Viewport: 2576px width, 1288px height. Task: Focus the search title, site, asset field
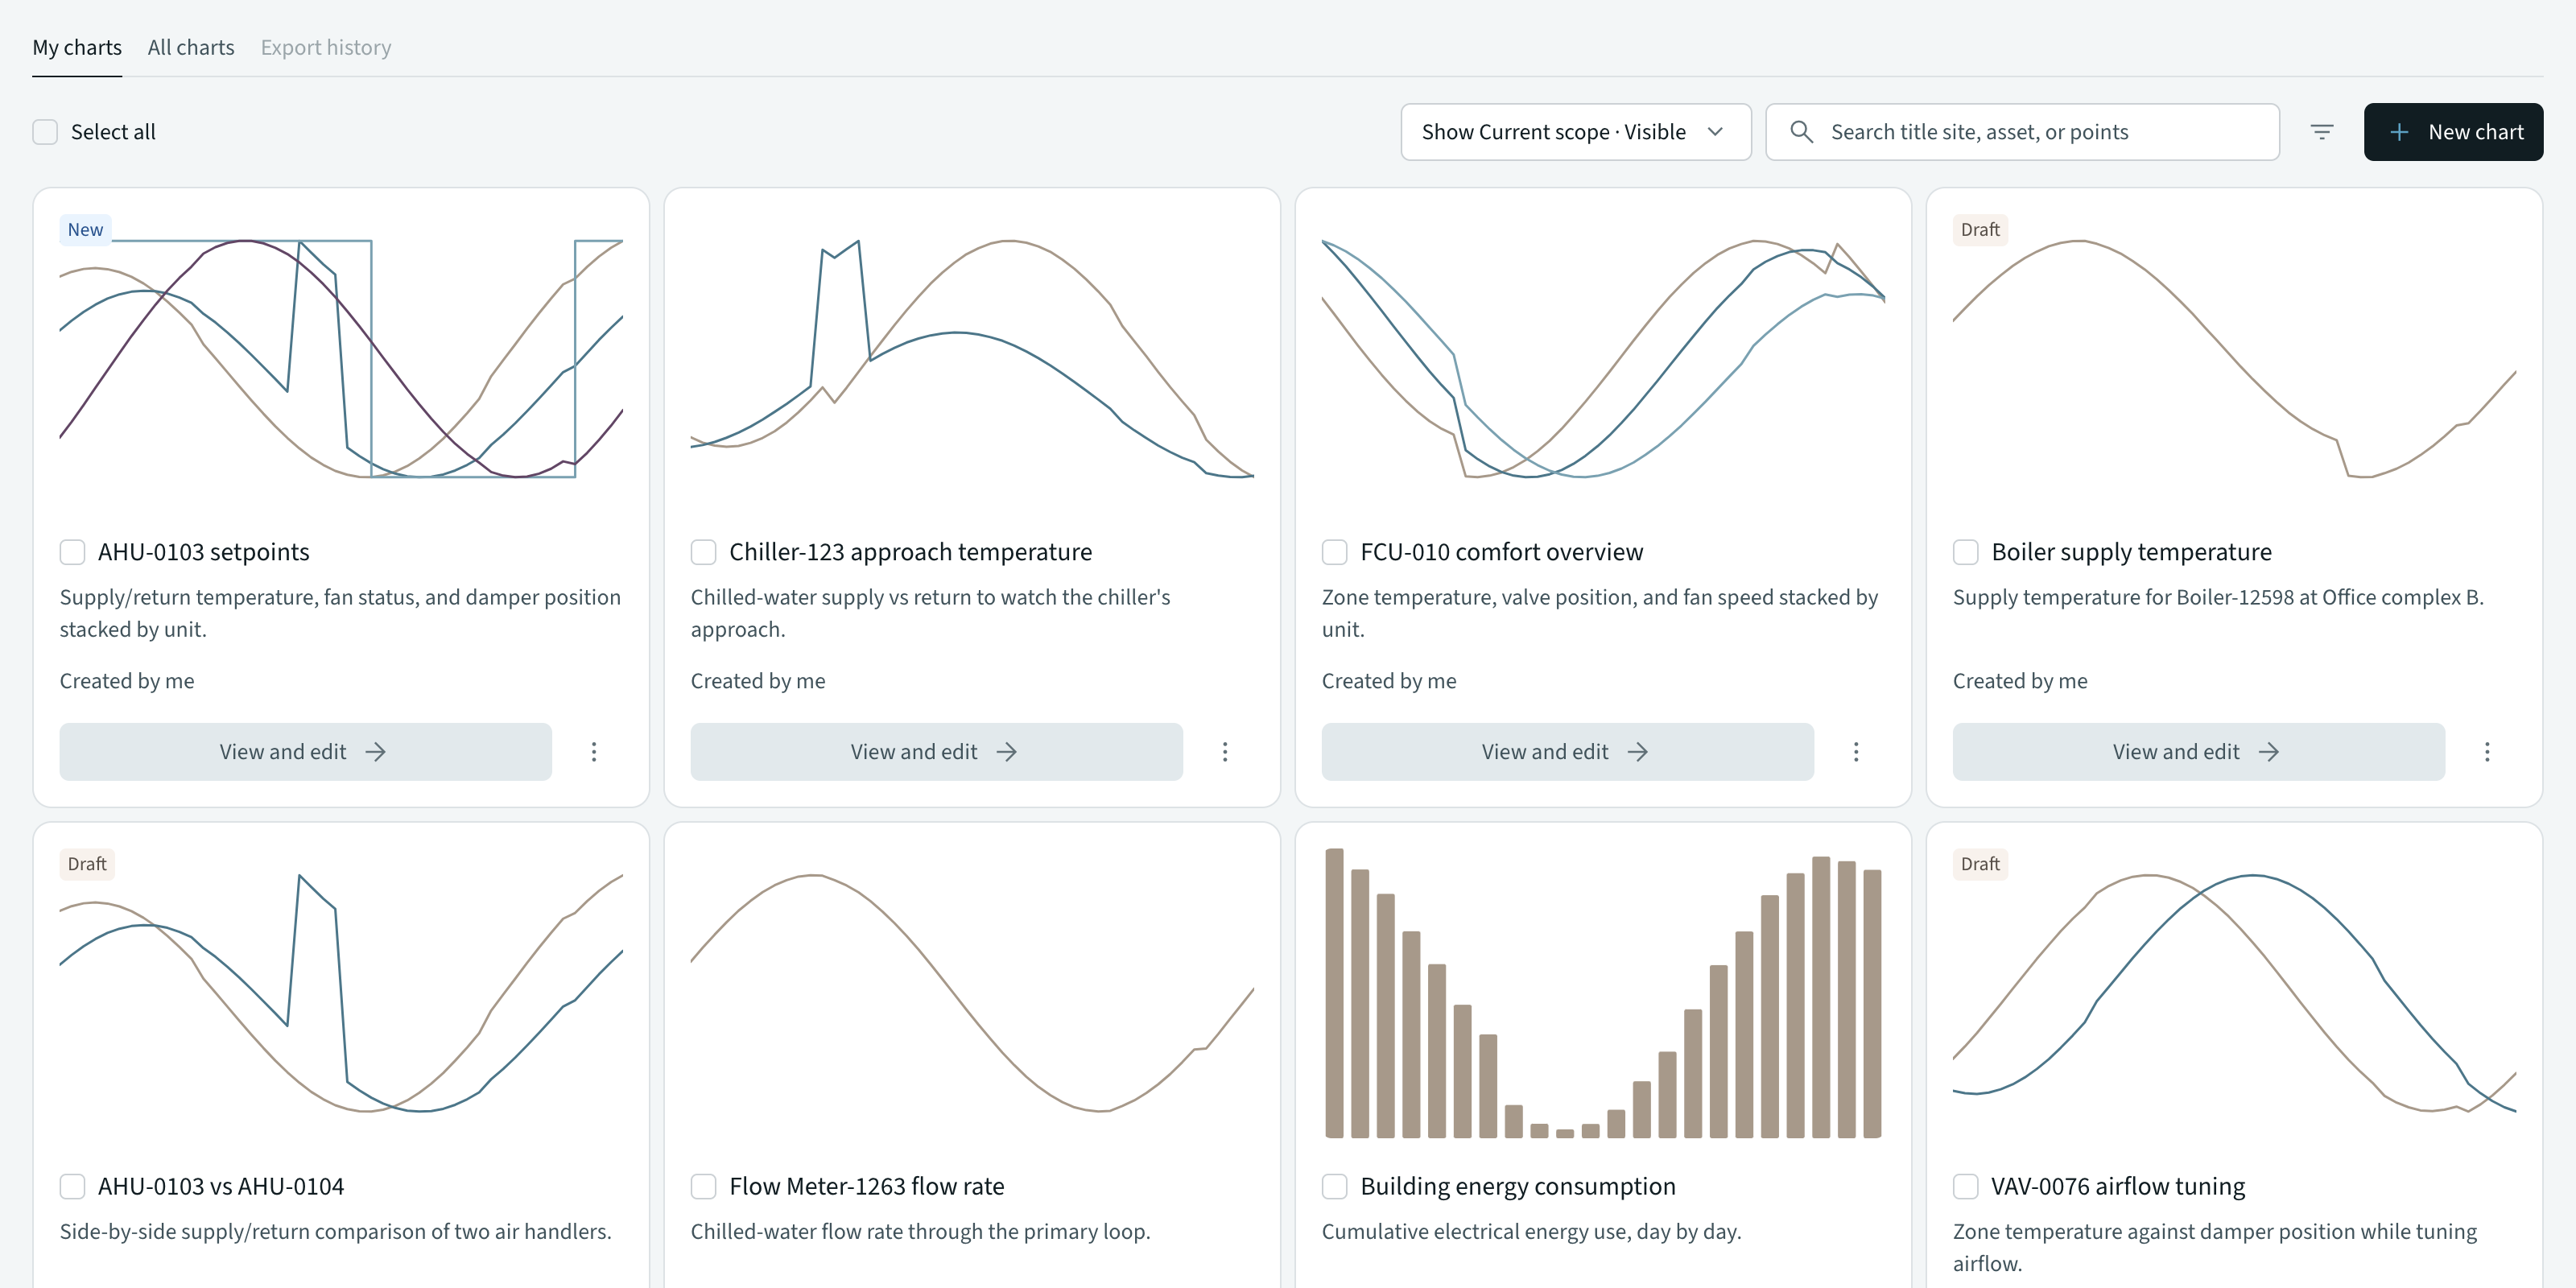pyautogui.click(x=2022, y=132)
